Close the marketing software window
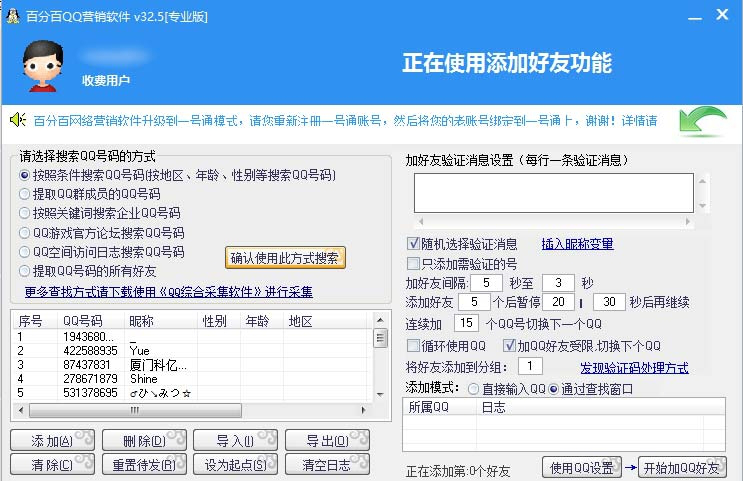Image resolution: width=743 pixels, height=500 pixels. pos(722,15)
